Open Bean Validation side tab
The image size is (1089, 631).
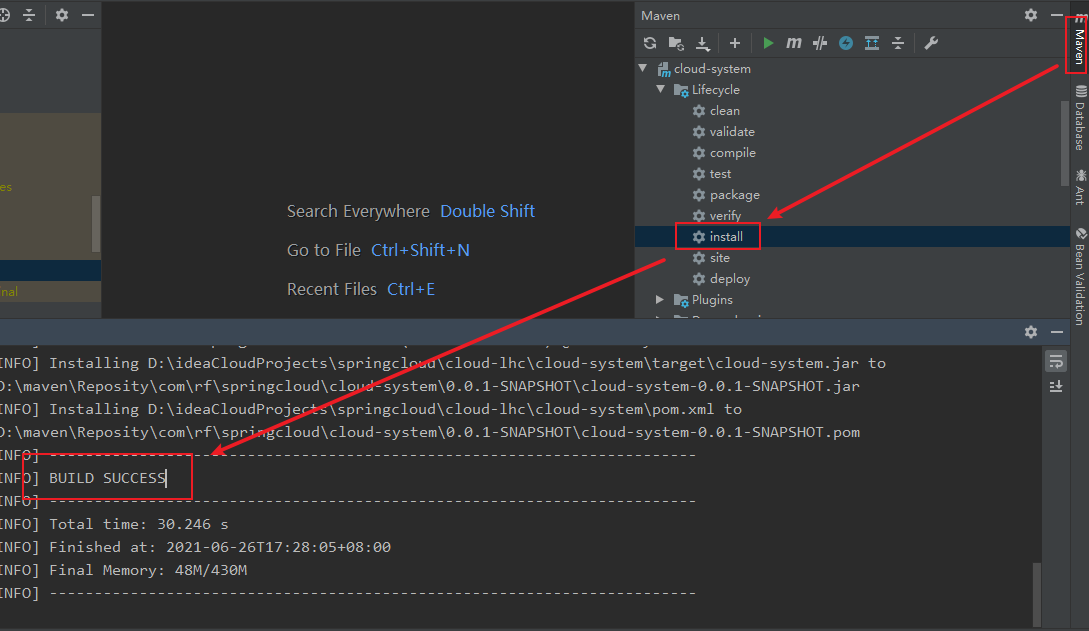(x=1080, y=276)
